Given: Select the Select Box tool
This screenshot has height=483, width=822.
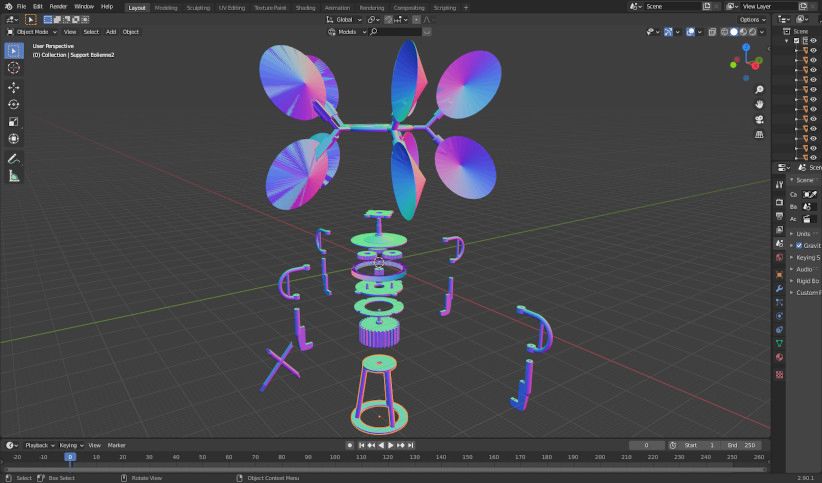Looking at the screenshot, I should [14, 50].
